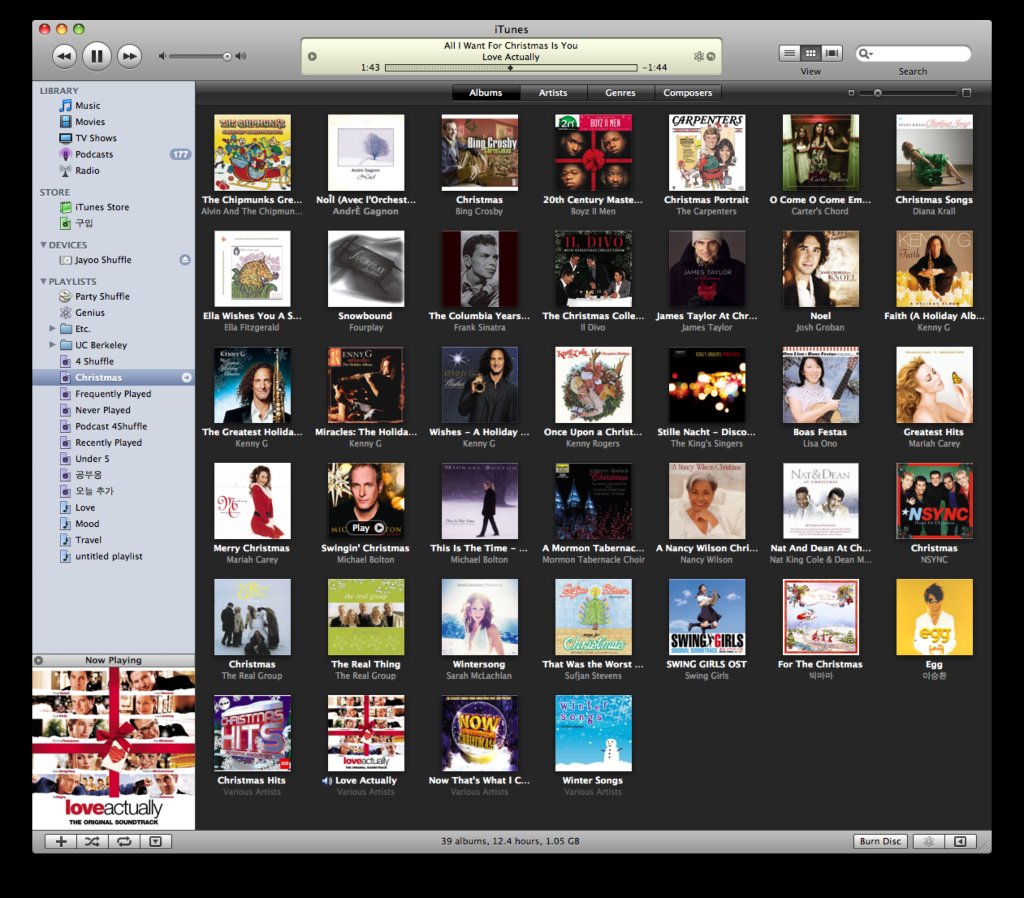
Task: Click the song progress bar
Action: point(511,68)
